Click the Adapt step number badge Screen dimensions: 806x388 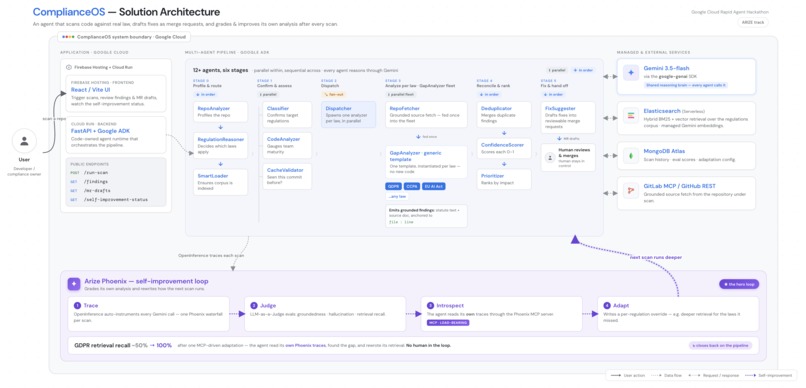607,305
